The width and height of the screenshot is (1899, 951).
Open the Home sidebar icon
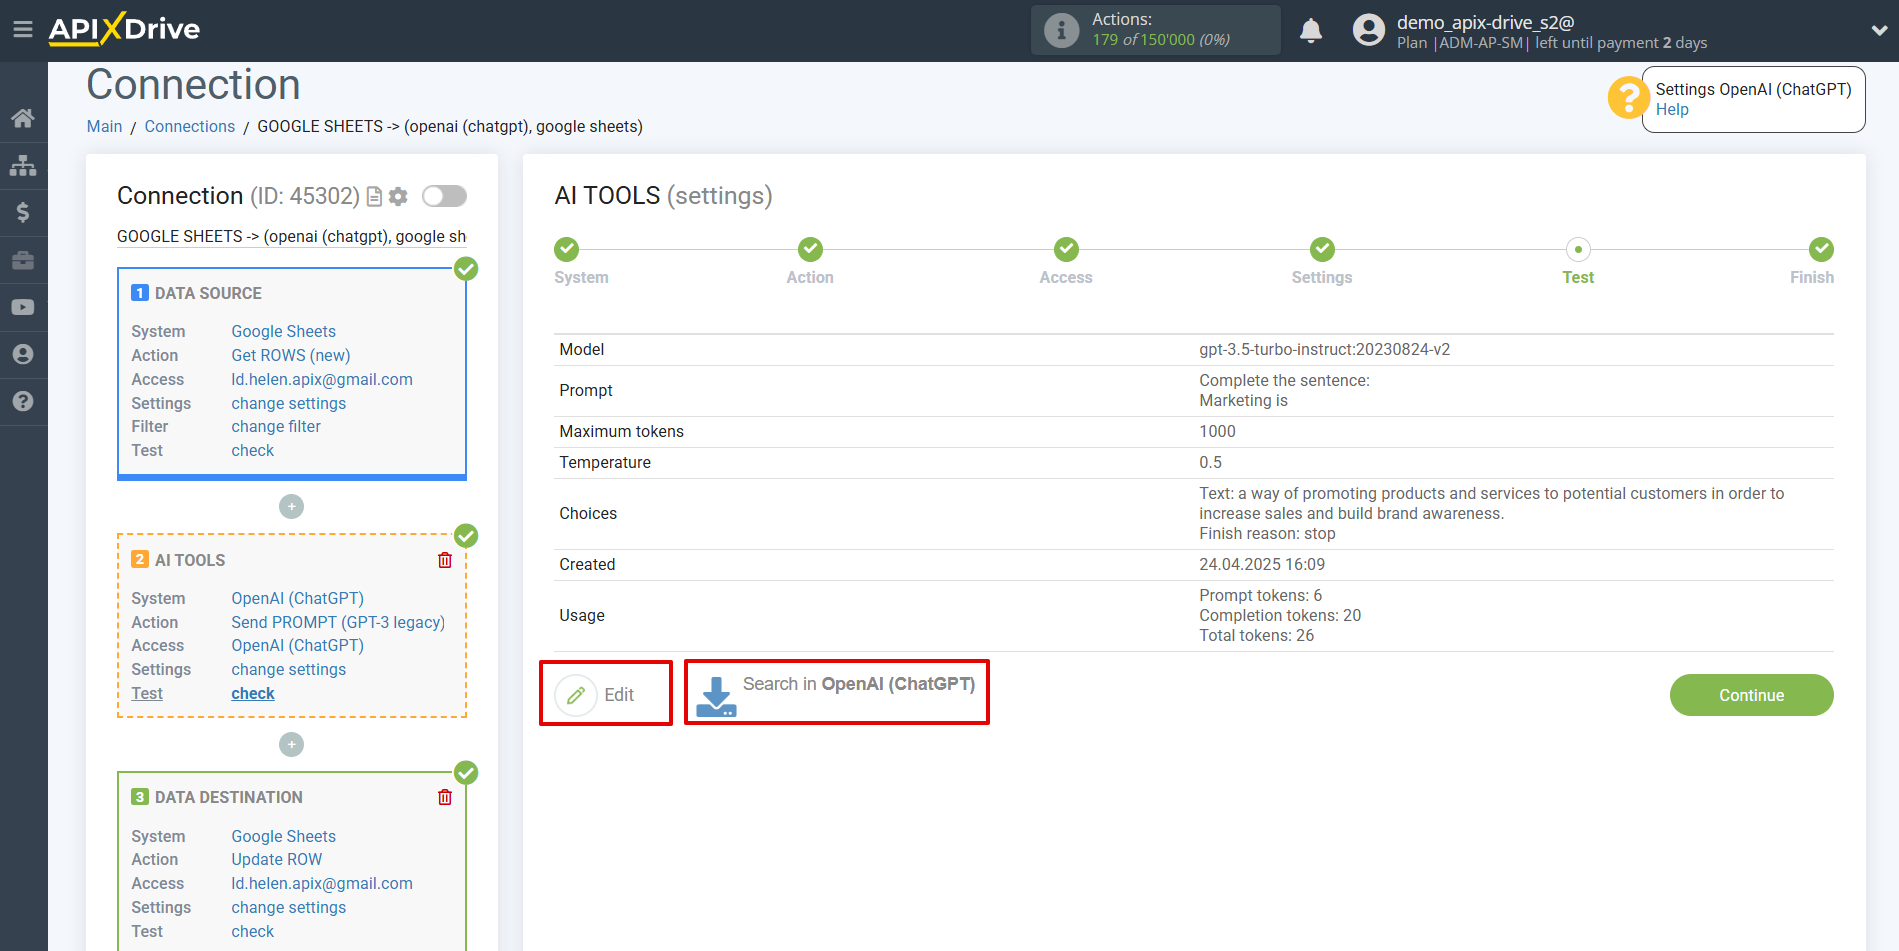coord(23,118)
